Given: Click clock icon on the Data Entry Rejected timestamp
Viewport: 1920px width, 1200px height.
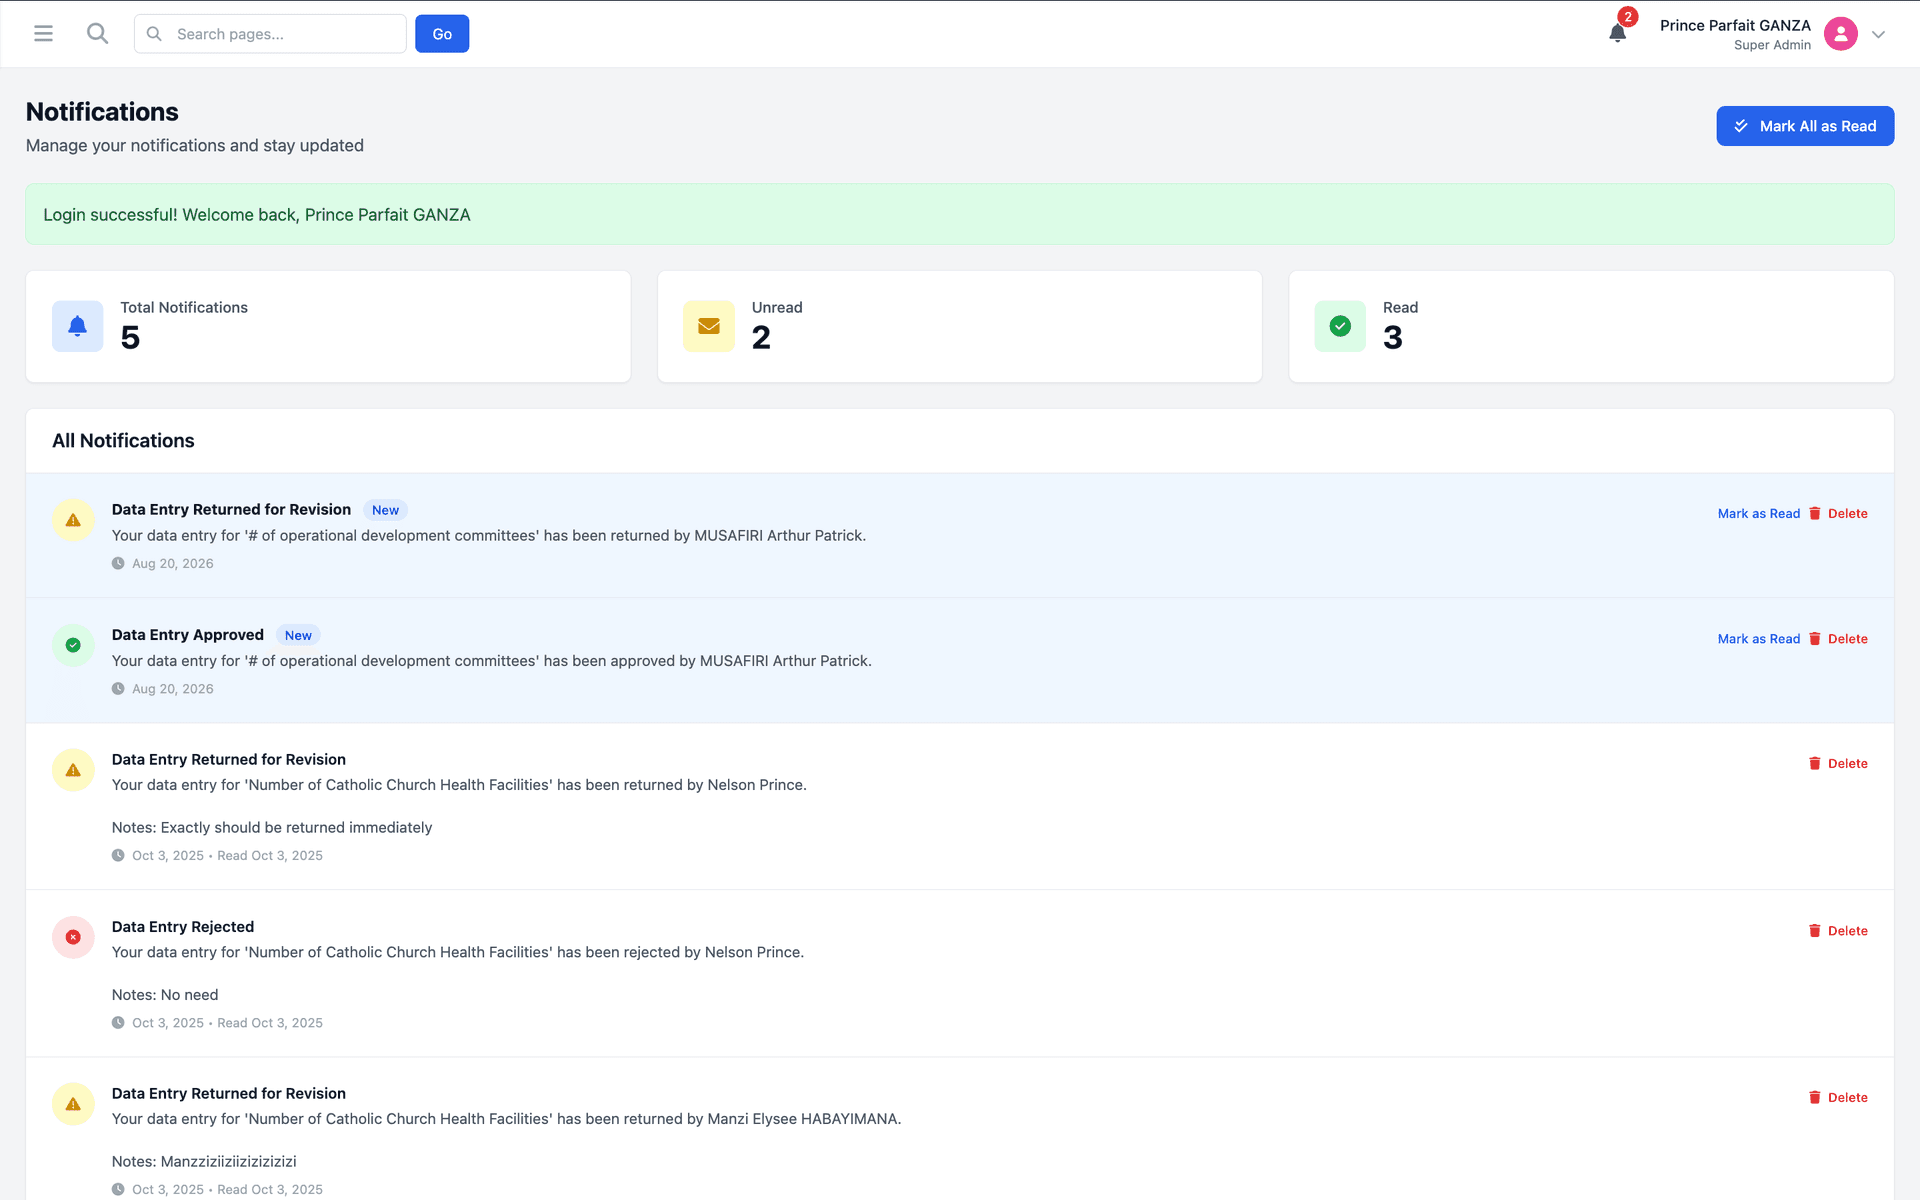Looking at the screenshot, I should (118, 1023).
